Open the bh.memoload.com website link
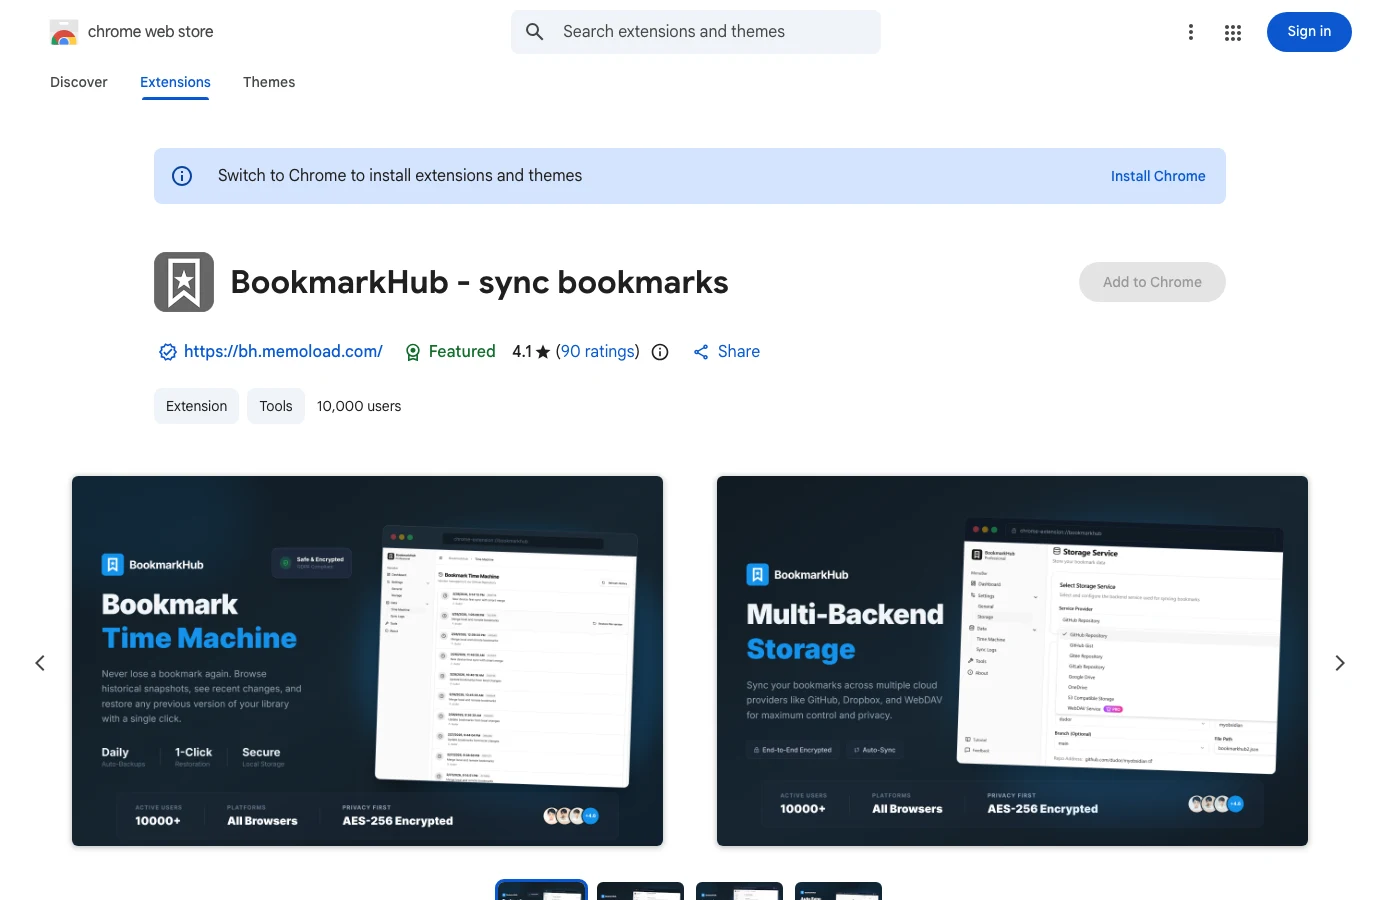Image resolution: width=1380 pixels, height=900 pixels. [283, 352]
